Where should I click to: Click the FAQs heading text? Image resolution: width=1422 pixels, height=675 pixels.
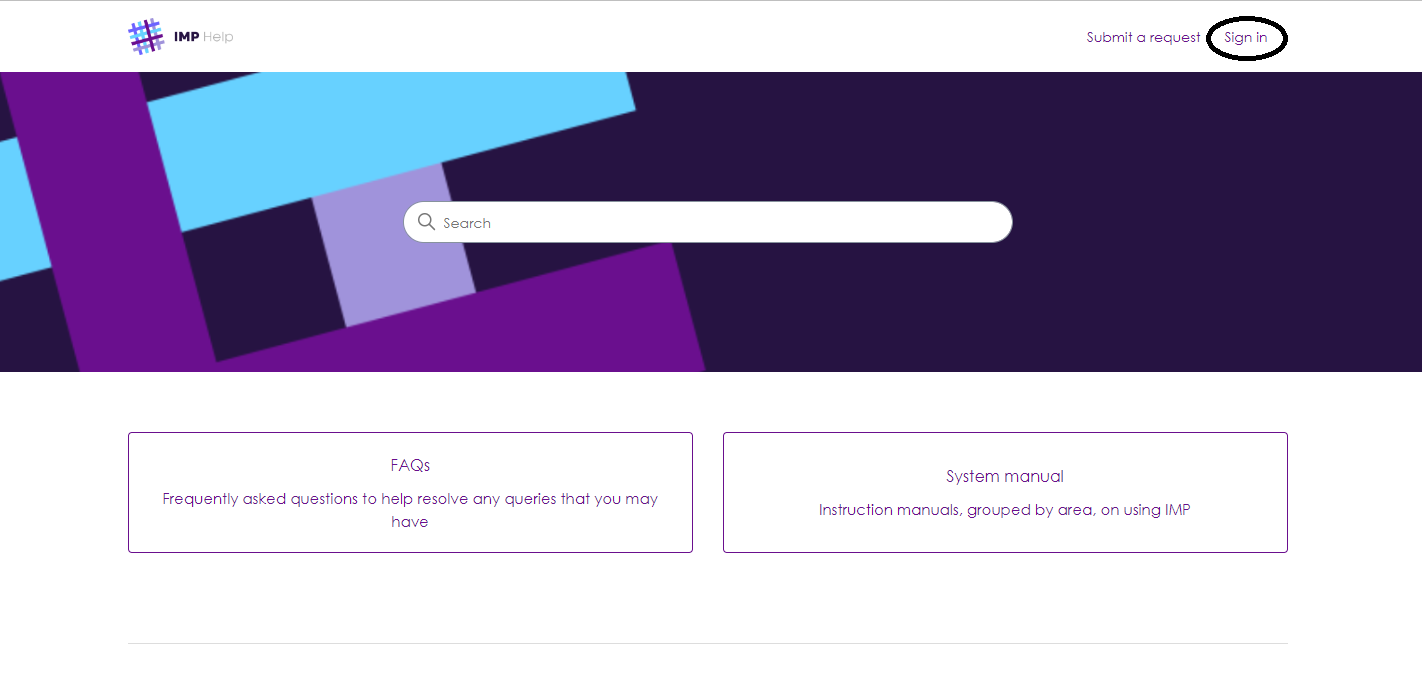[x=410, y=465]
